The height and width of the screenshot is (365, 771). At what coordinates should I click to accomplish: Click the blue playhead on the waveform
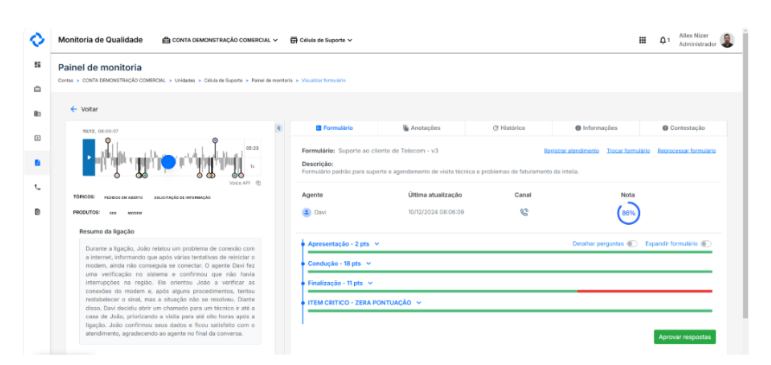click(x=168, y=162)
